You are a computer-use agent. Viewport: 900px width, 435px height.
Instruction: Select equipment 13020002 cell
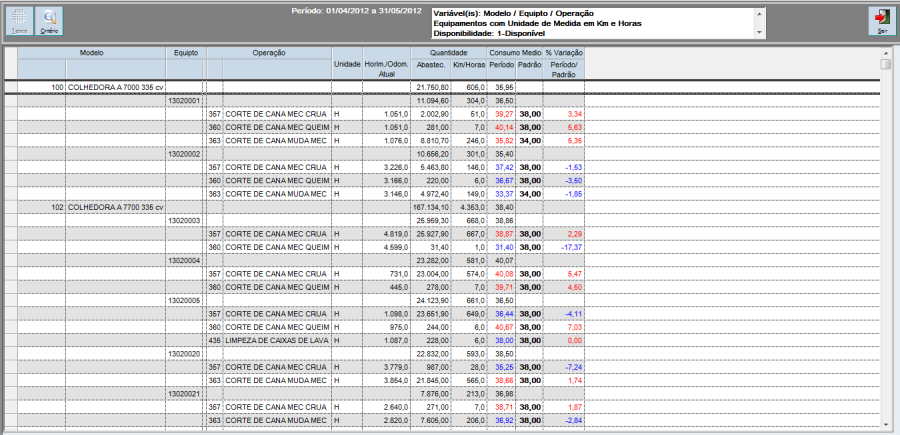point(184,154)
